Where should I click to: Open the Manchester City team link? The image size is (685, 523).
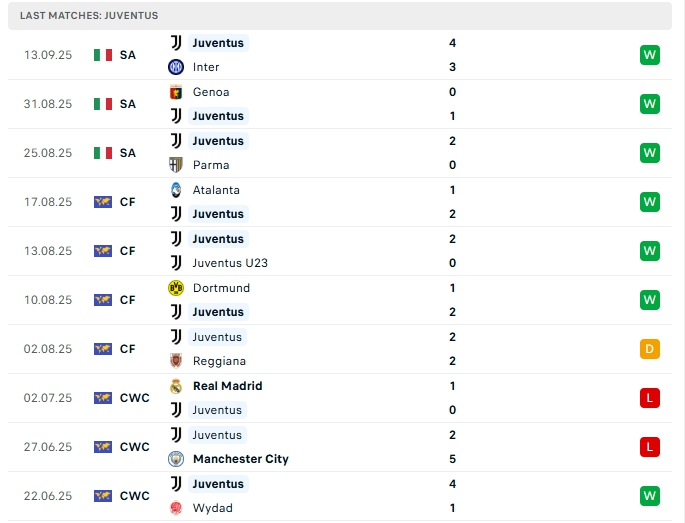[x=240, y=459]
